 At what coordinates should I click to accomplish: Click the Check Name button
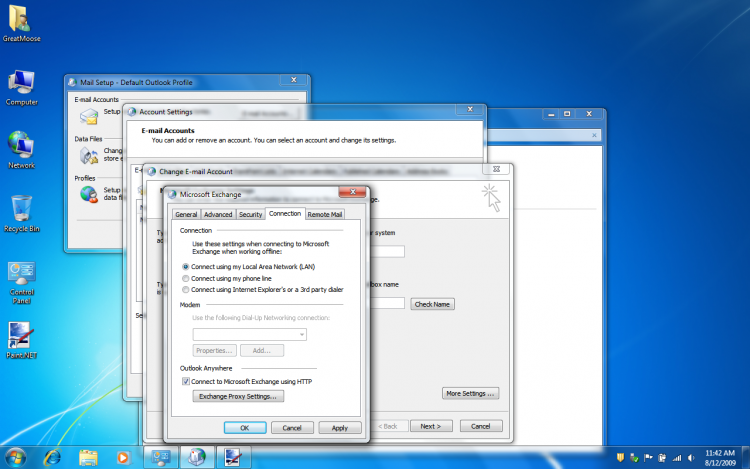[432, 304]
